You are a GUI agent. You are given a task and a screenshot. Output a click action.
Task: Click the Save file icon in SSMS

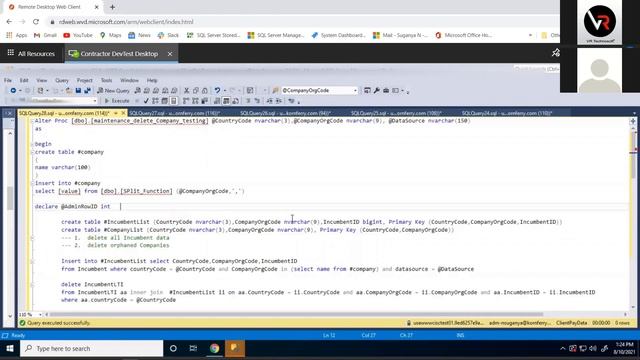point(78,91)
